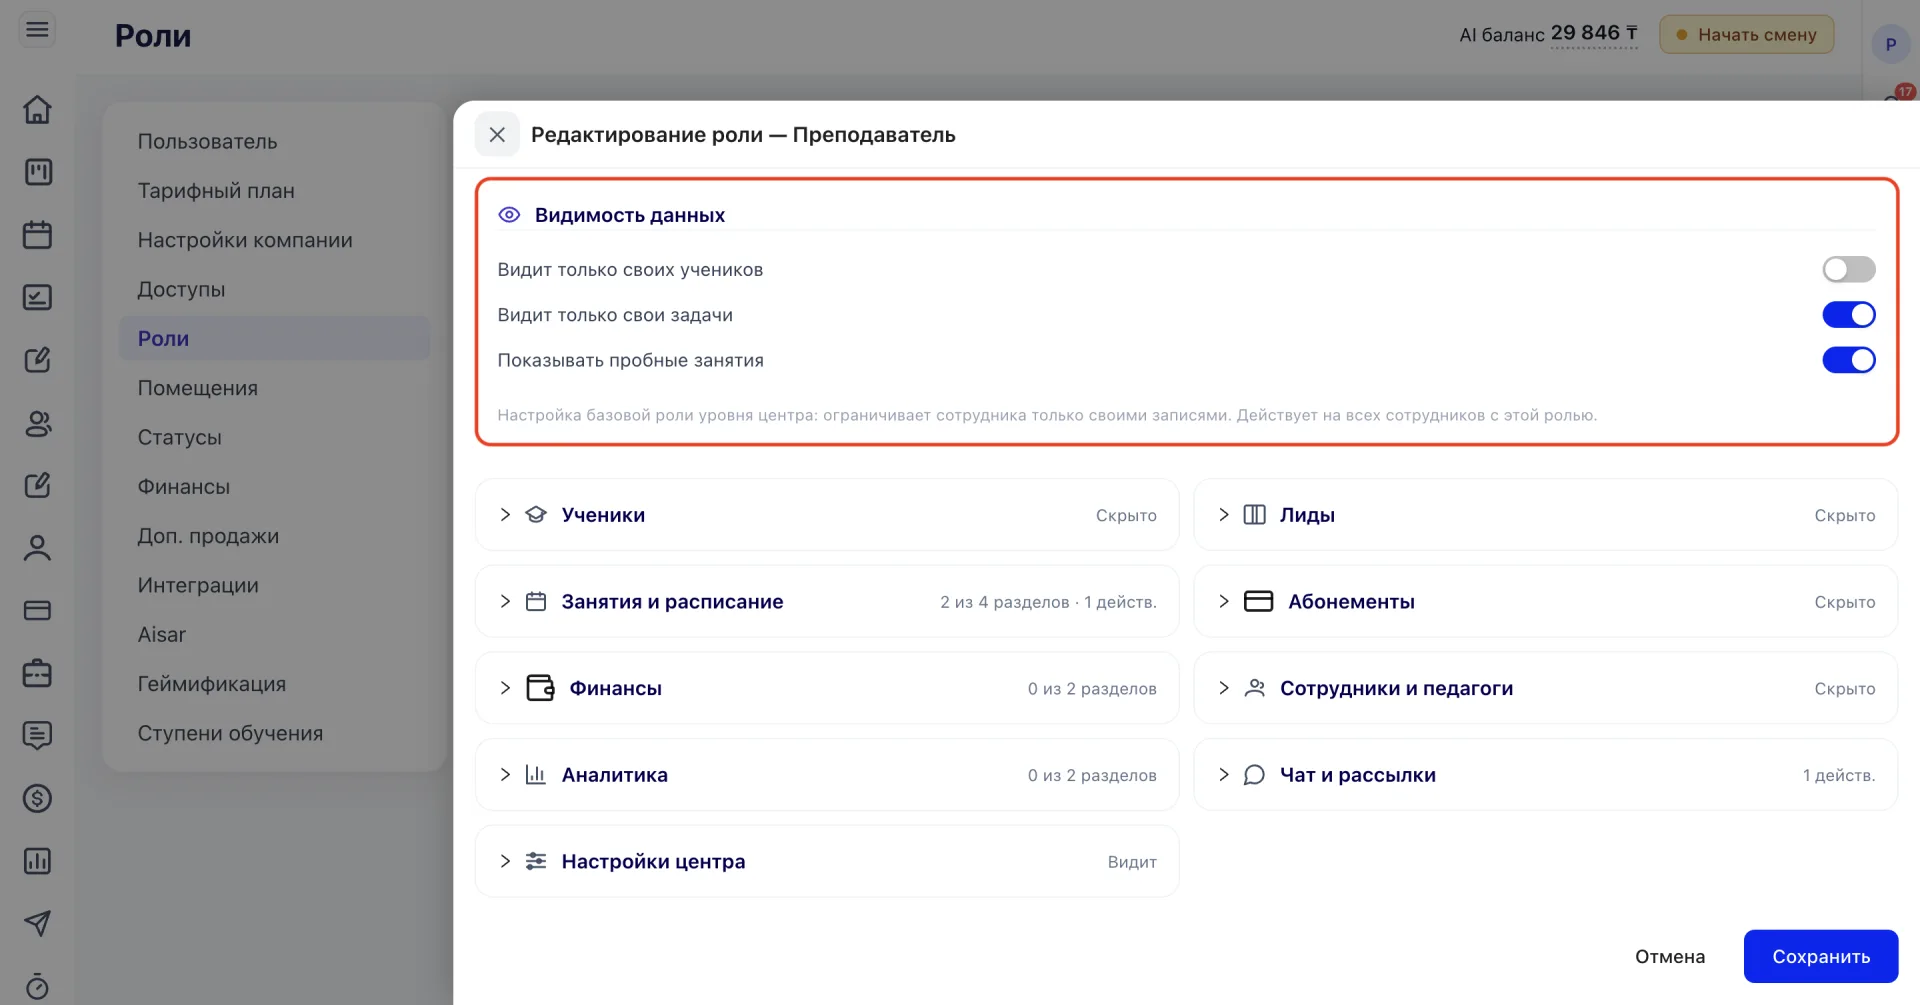Viewport: 1920px width, 1005px height.
Task: Click the calendar icon for Занятия и расписание
Action: [x=536, y=601]
